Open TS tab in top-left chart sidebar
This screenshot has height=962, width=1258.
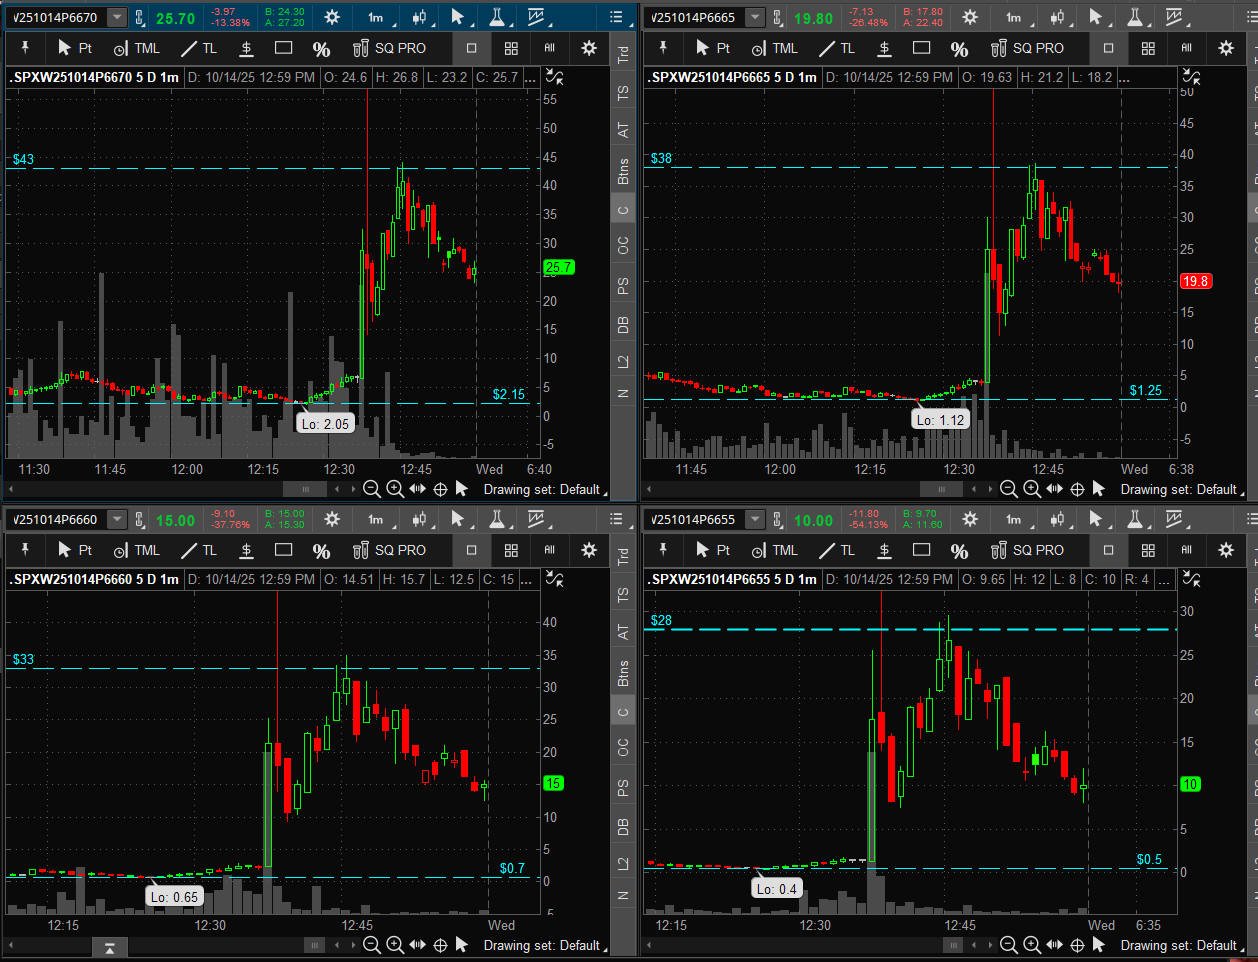(x=623, y=92)
